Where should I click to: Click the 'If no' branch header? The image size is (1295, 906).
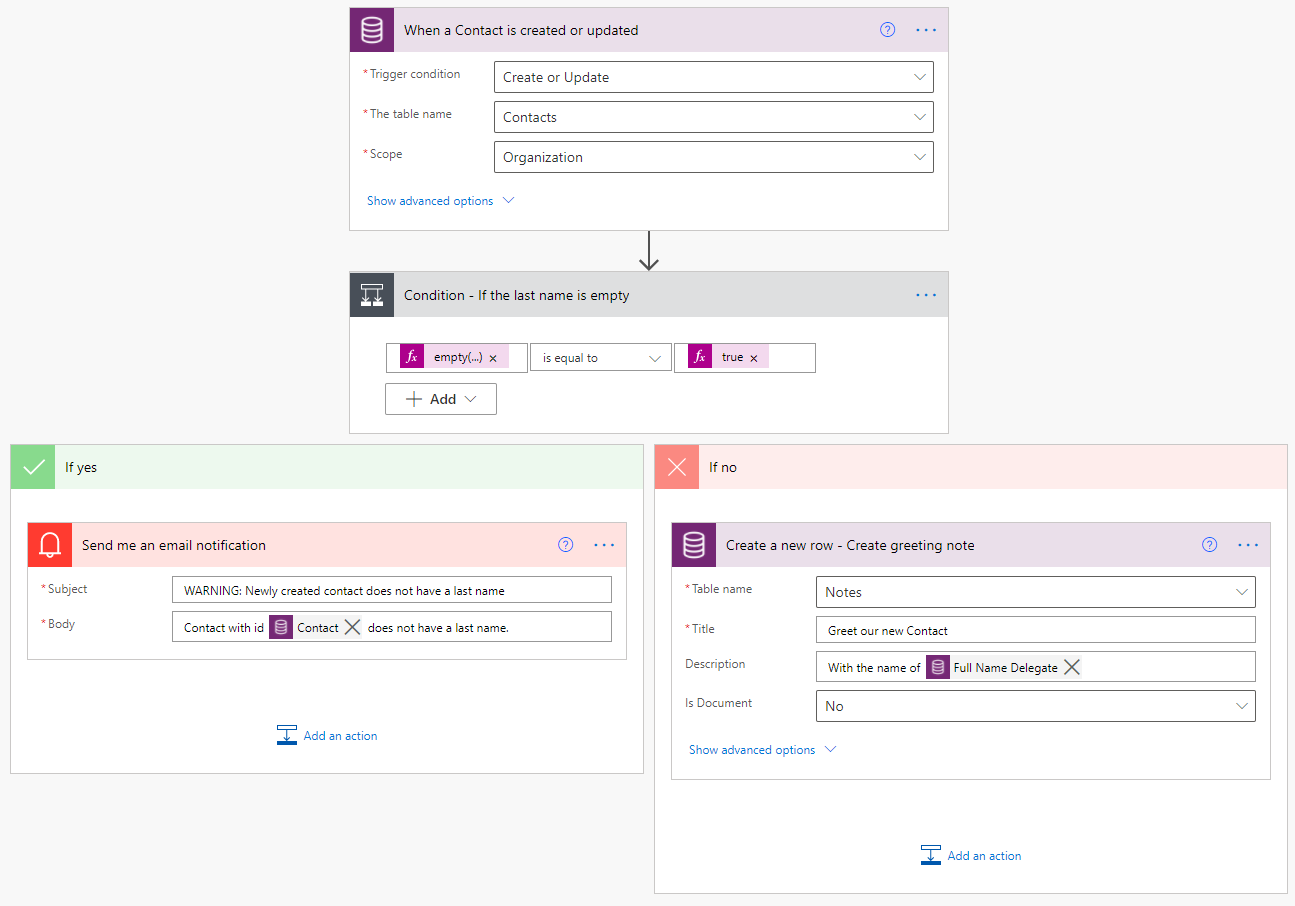tap(971, 467)
